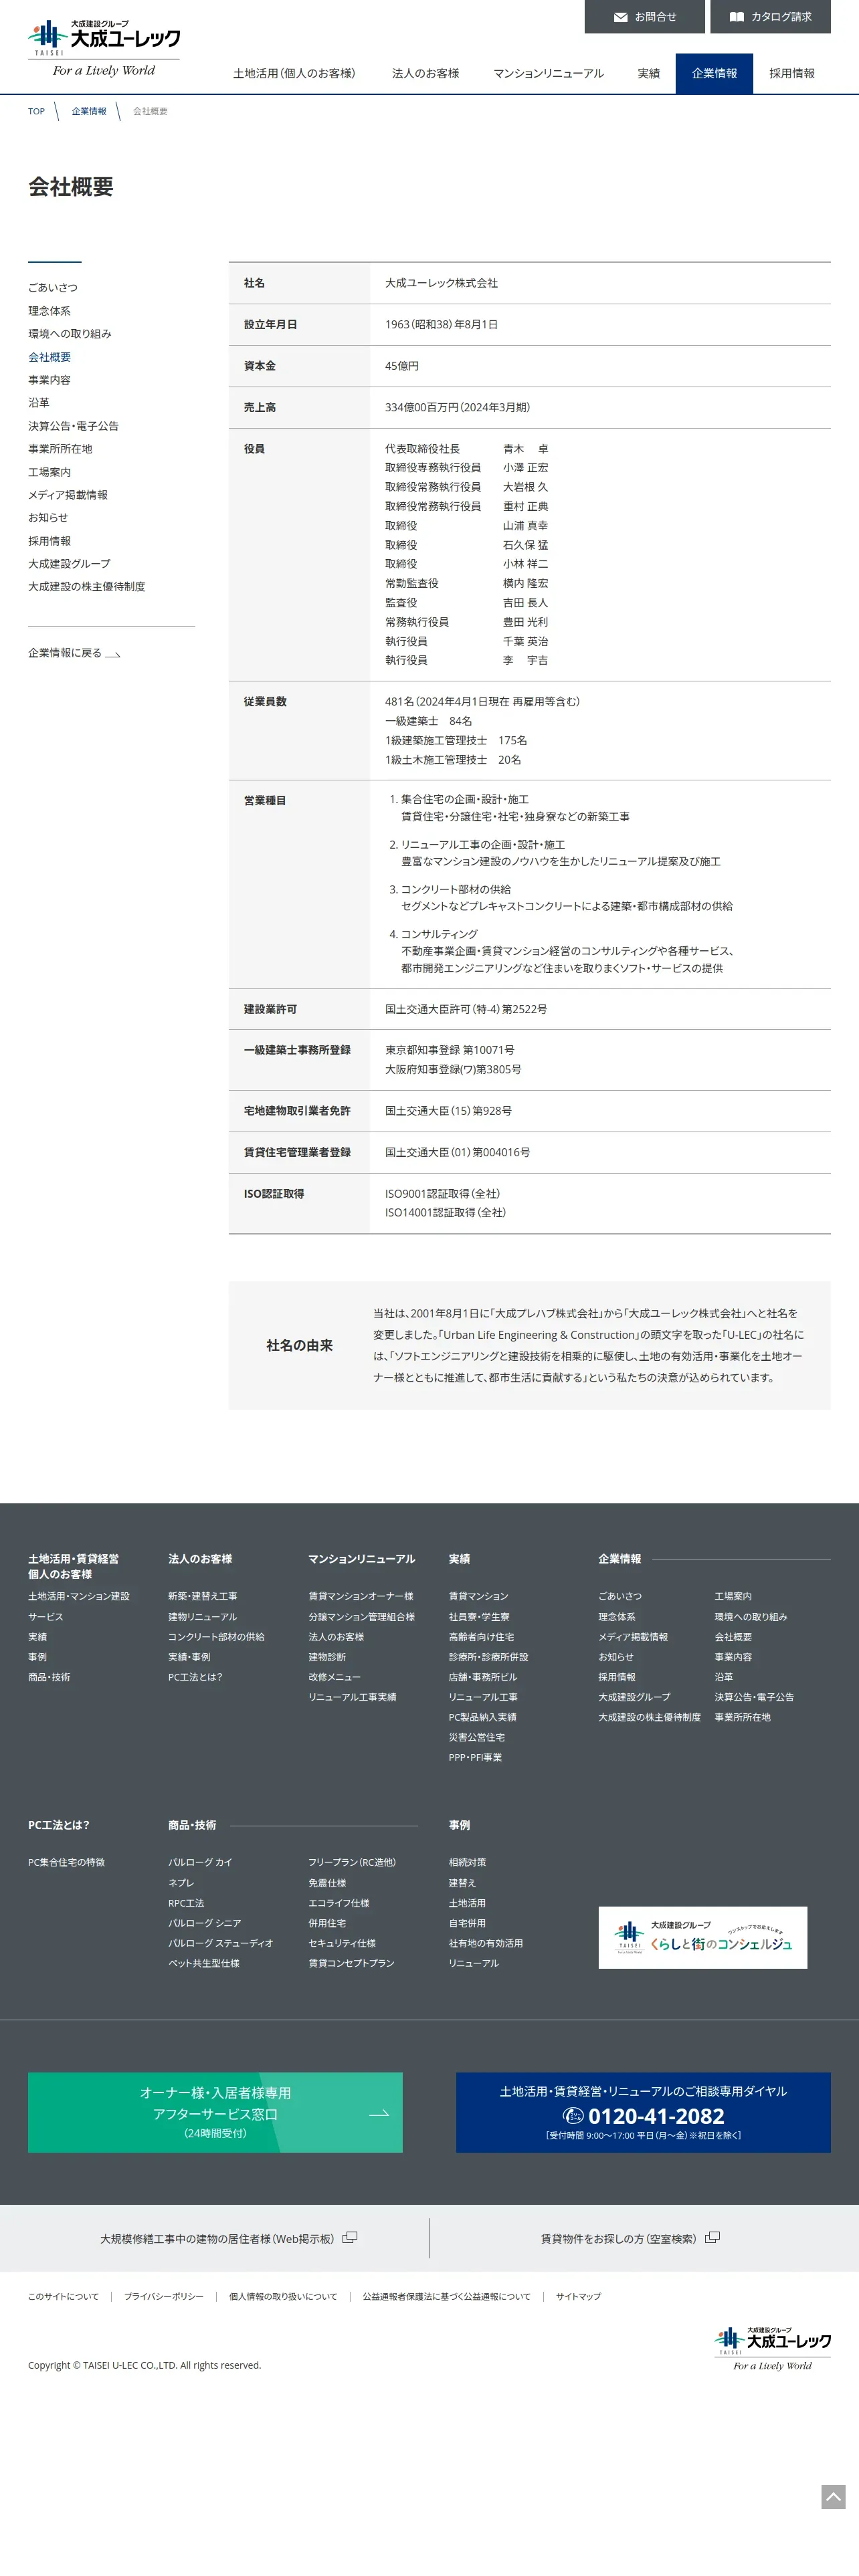Viewport: 859px width, 2576px height.
Task: Open 実績 nav menu
Action: (649, 74)
